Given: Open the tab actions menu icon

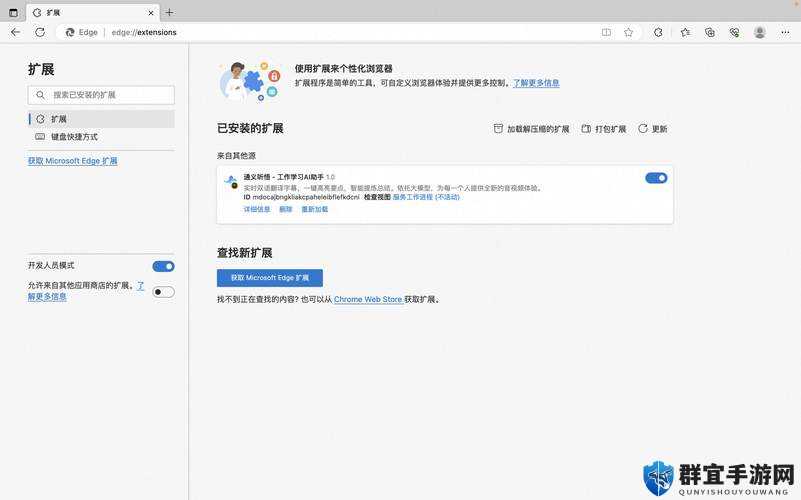Looking at the screenshot, I should (13, 13).
